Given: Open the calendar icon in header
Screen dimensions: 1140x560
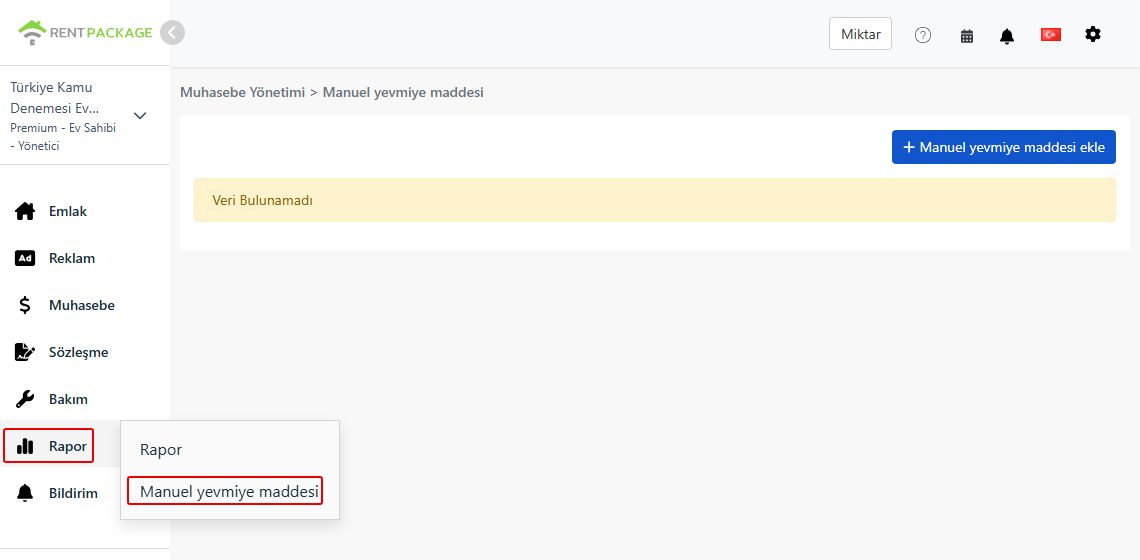Looking at the screenshot, I should (966, 36).
